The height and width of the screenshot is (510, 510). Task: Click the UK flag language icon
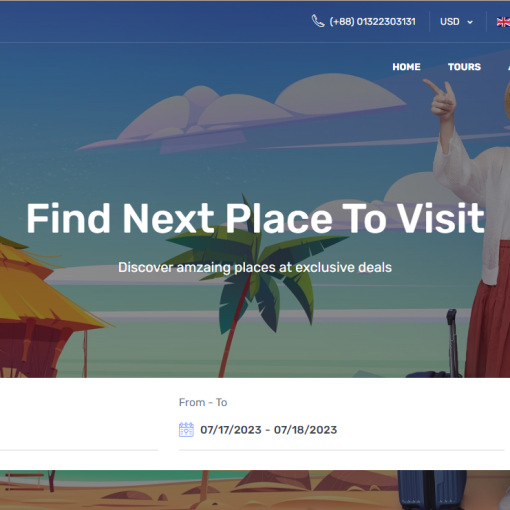tap(503, 22)
